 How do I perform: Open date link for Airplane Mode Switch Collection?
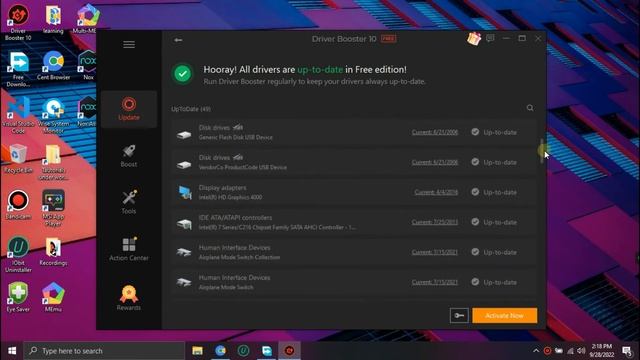point(435,252)
